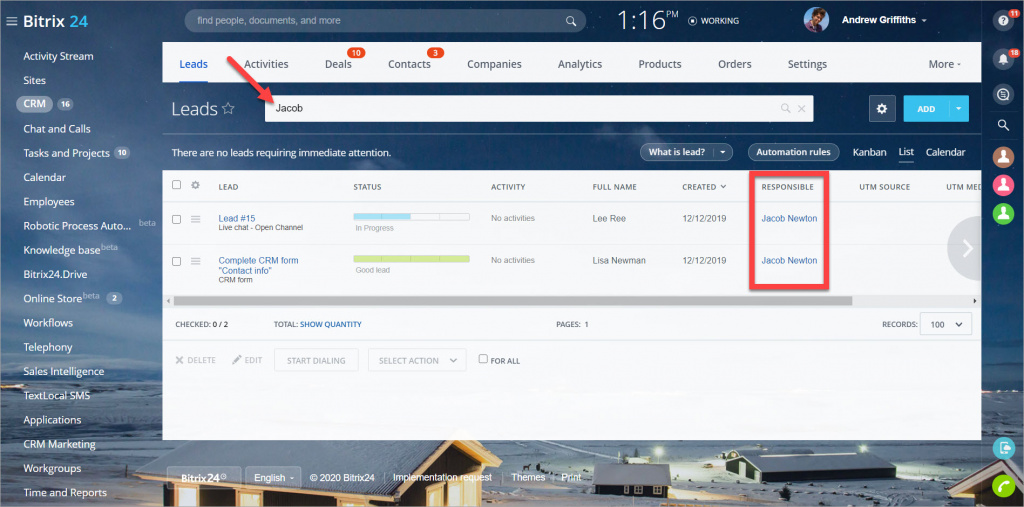Click the magnifier in the top search bar
Viewport: 1024px width, 507px height.
pyautogui.click(x=571, y=21)
